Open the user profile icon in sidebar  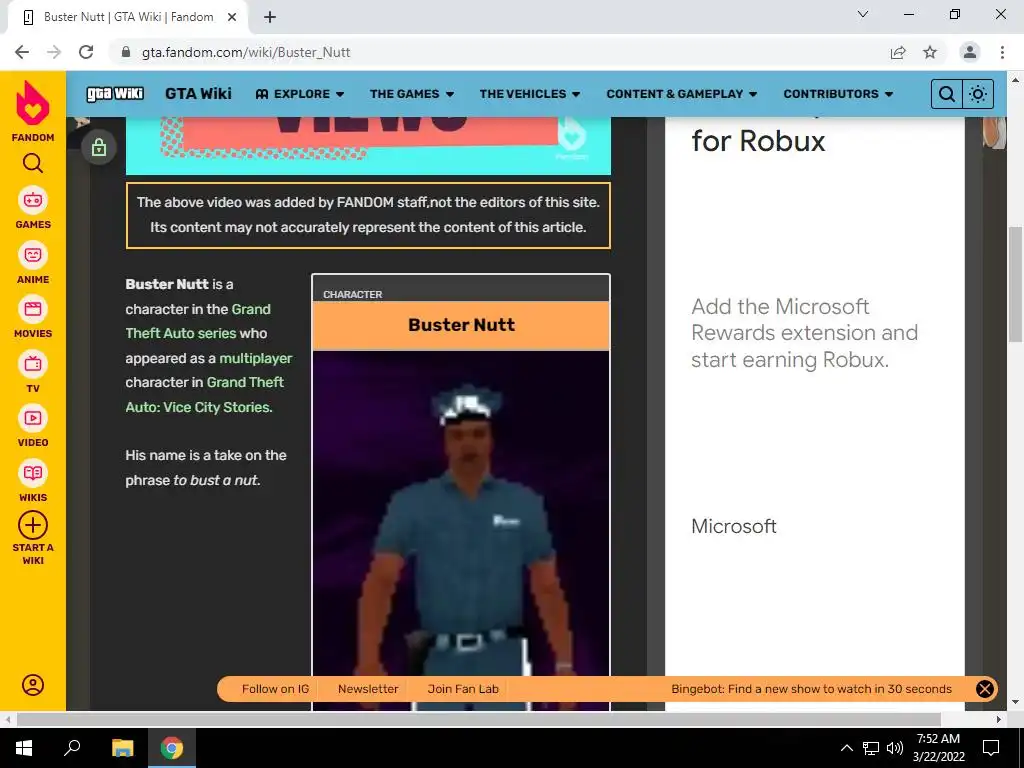(x=33, y=685)
